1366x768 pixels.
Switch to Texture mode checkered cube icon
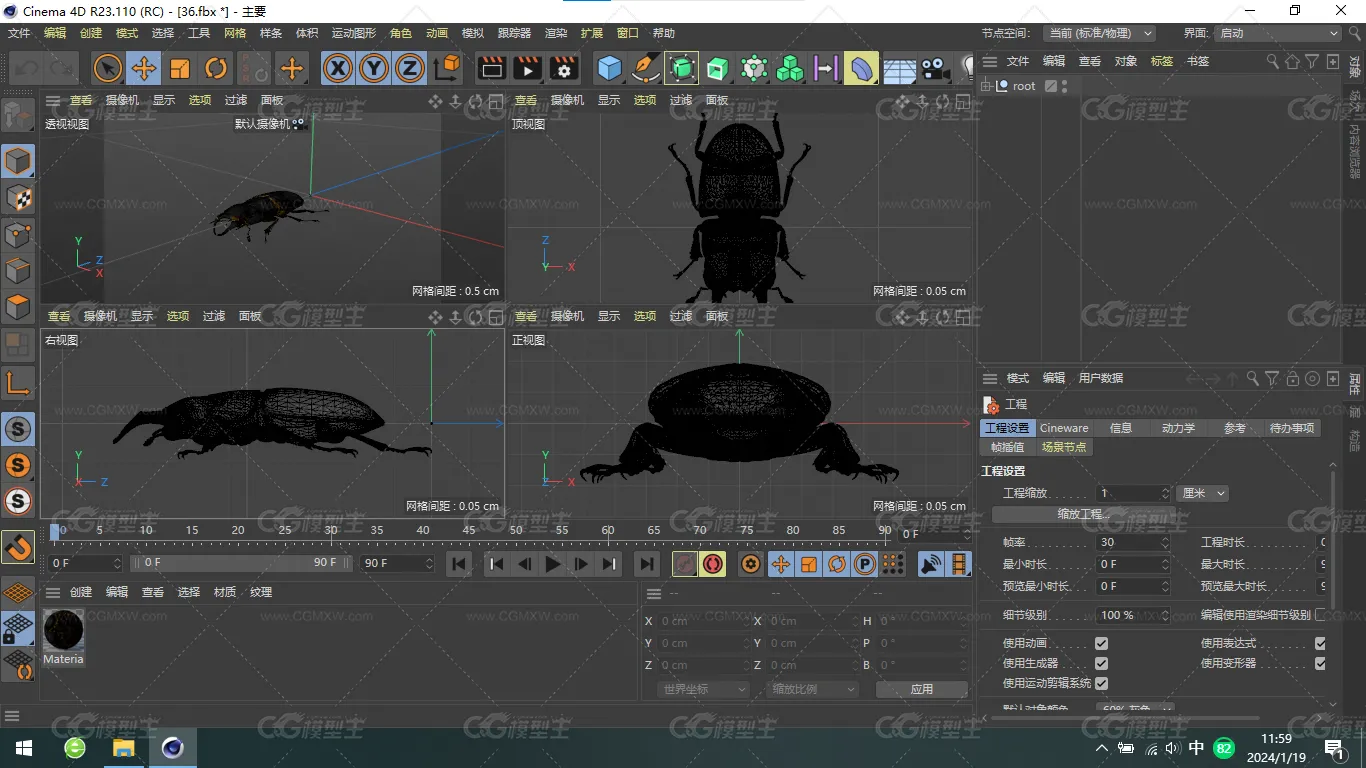(18, 197)
